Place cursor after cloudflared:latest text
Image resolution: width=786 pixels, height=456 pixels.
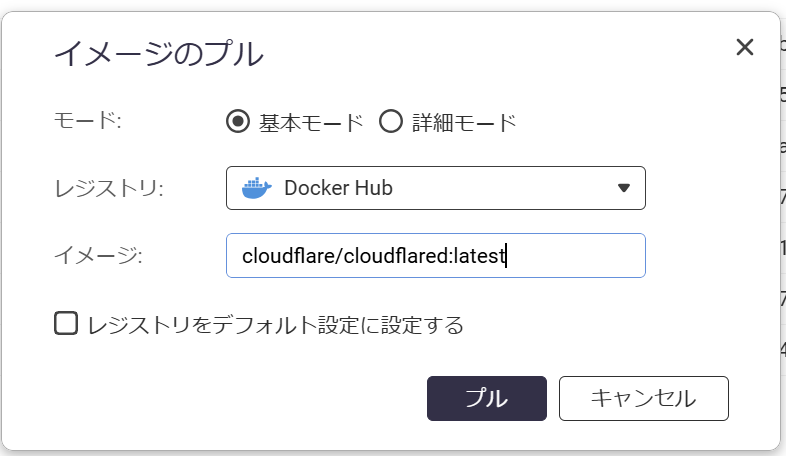508,256
